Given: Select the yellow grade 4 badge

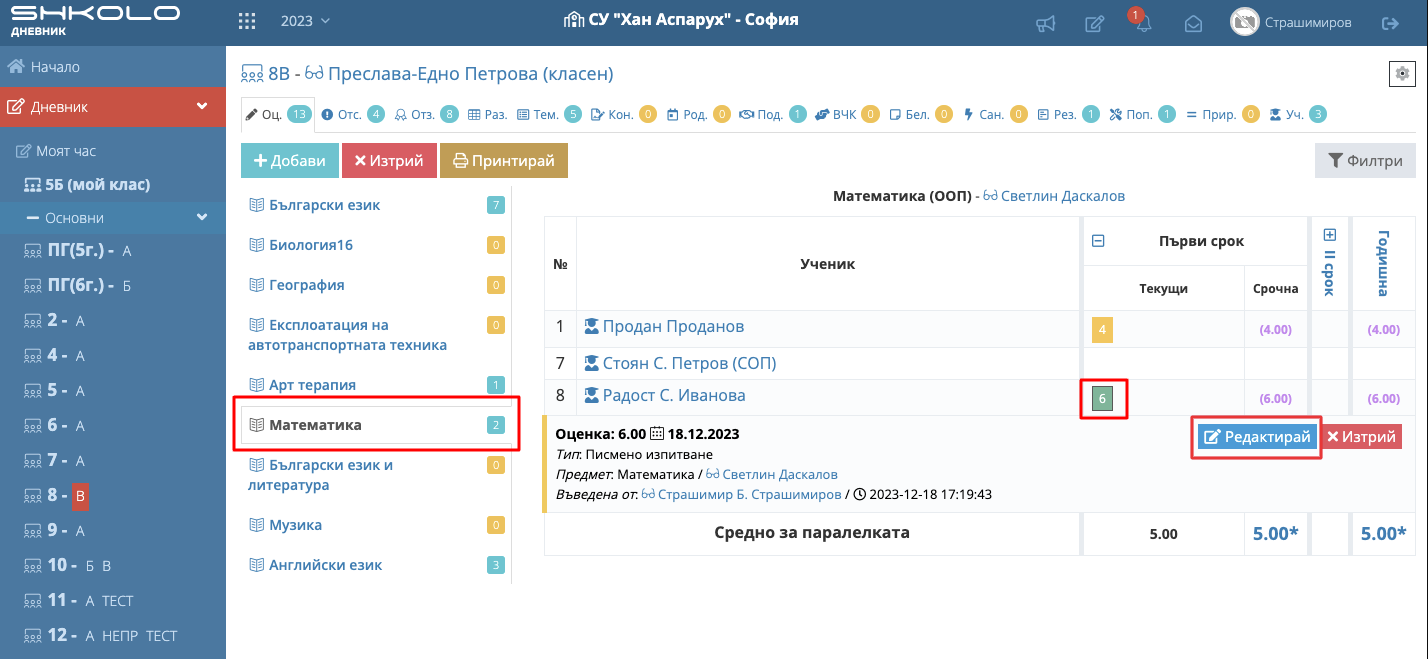Looking at the screenshot, I should (x=1102, y=329).
